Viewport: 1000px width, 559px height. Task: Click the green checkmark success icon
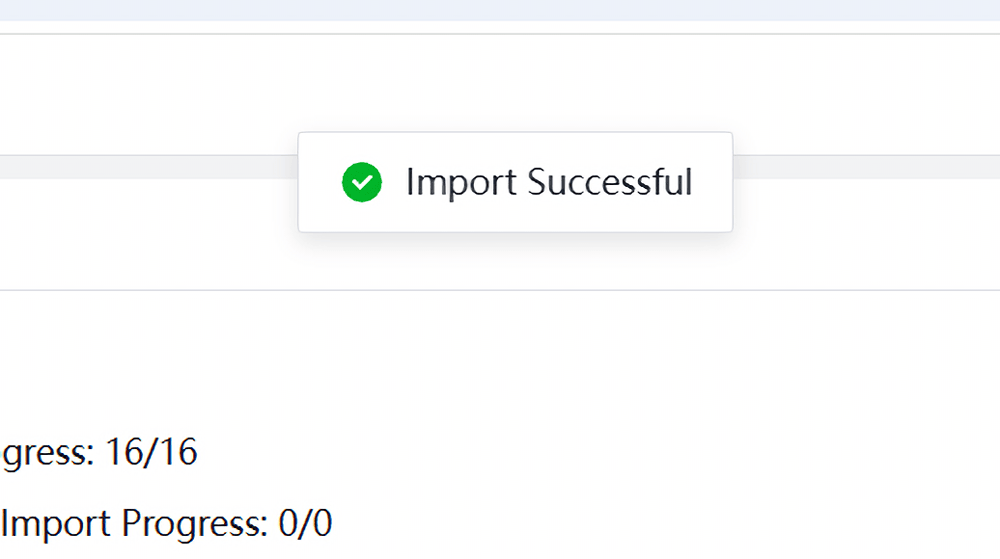pos(362,182)
